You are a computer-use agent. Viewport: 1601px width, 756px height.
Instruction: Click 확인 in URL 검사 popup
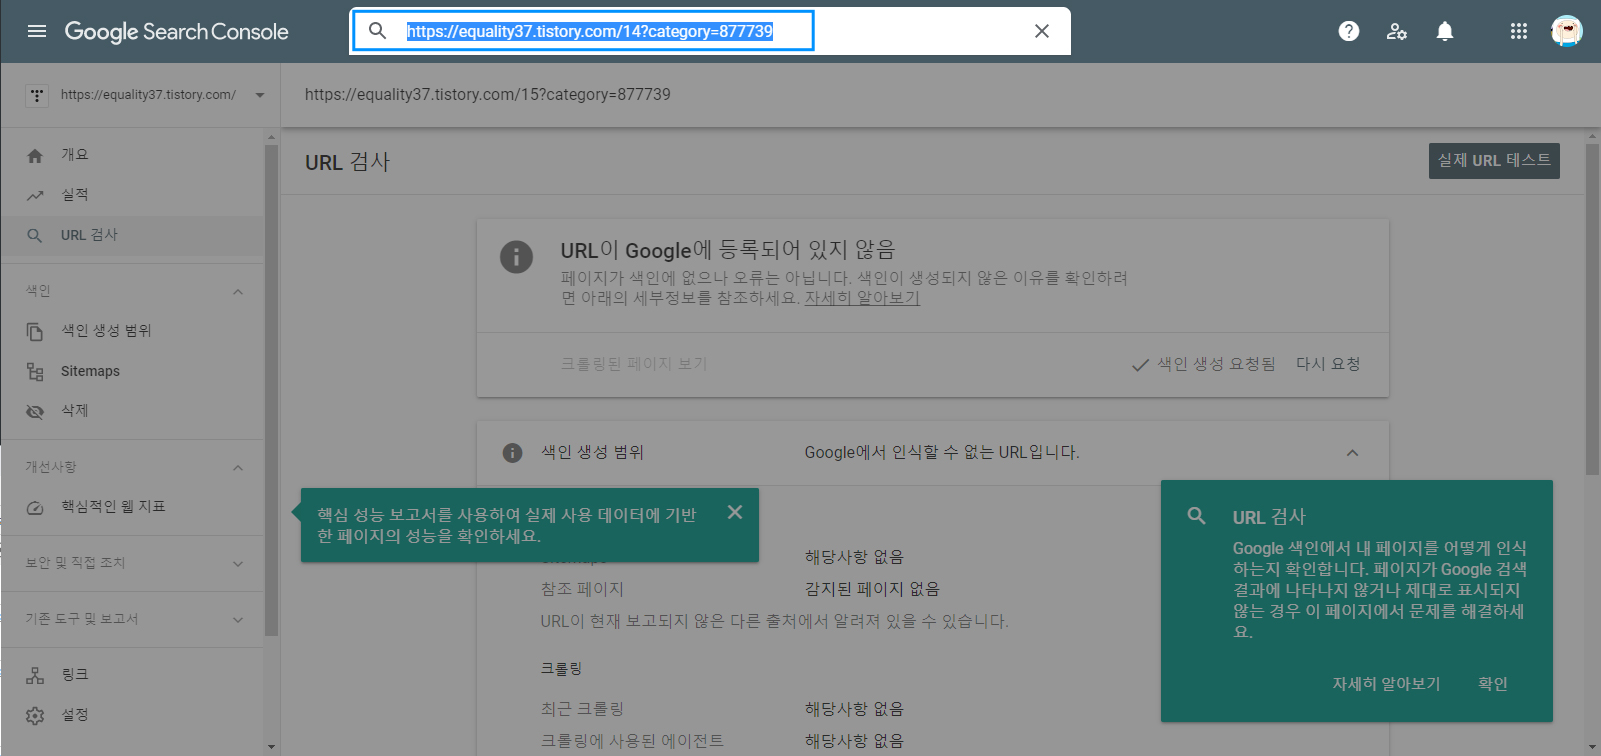click(1493, 684)
